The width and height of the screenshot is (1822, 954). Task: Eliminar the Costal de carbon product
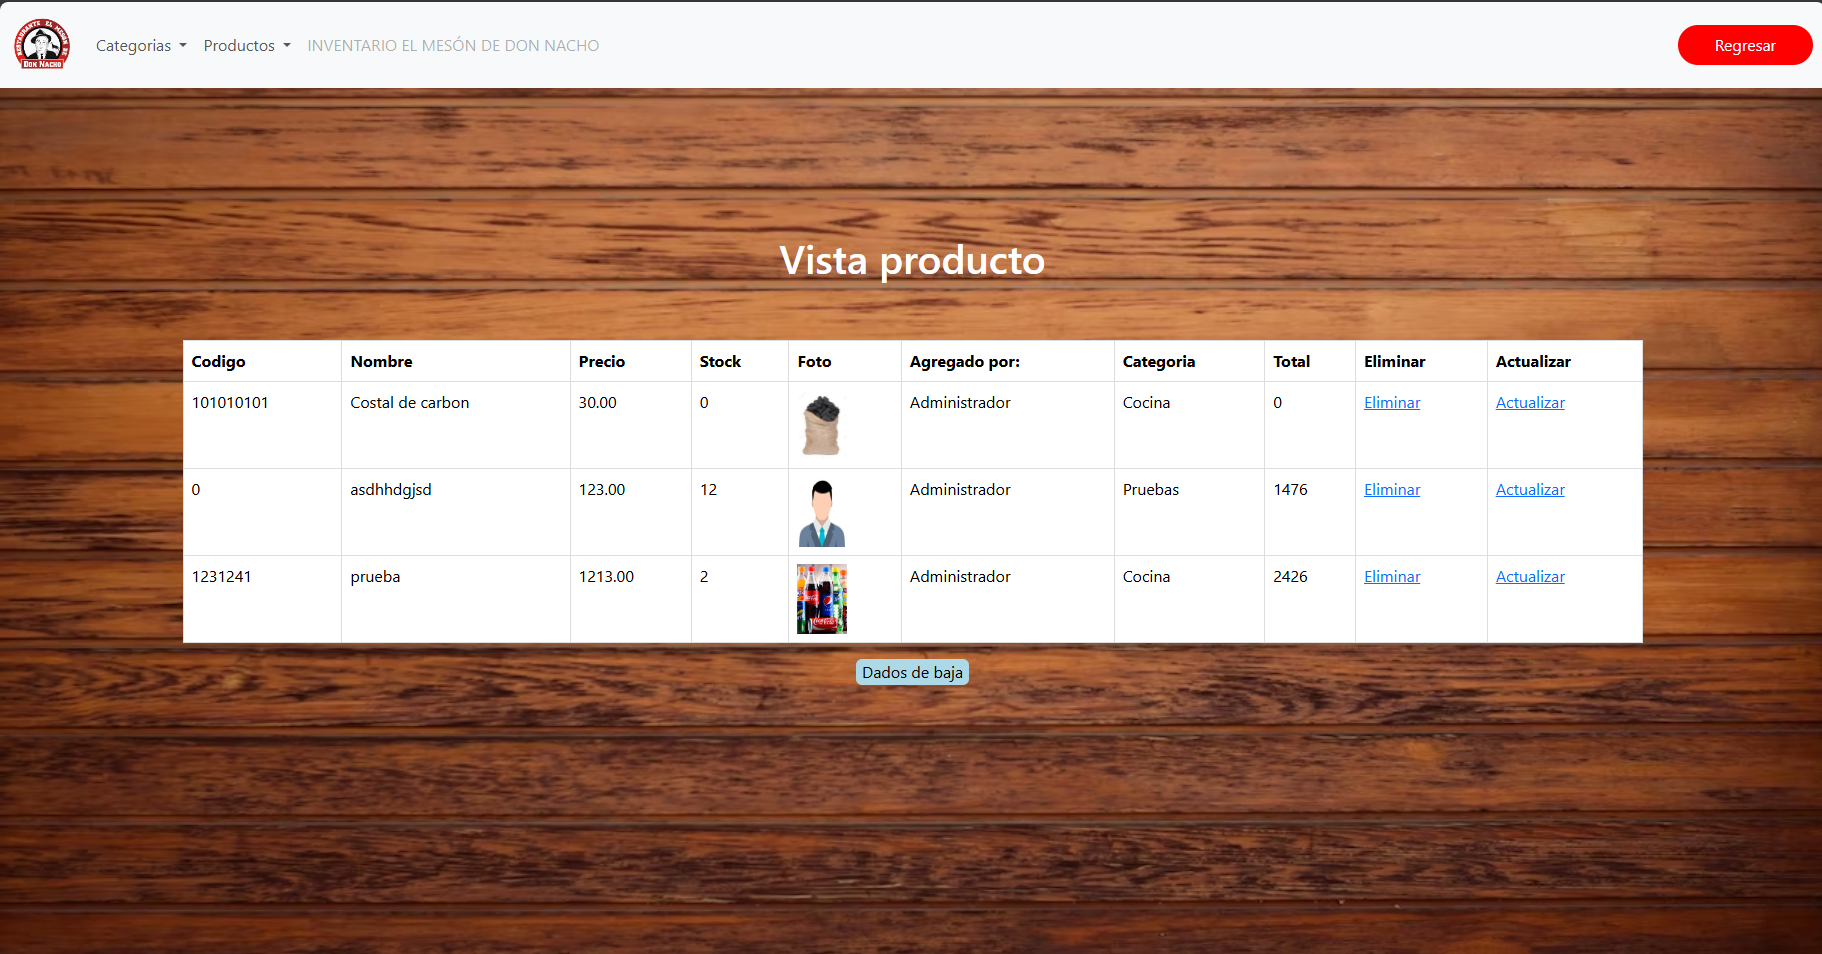[1391, 403]
